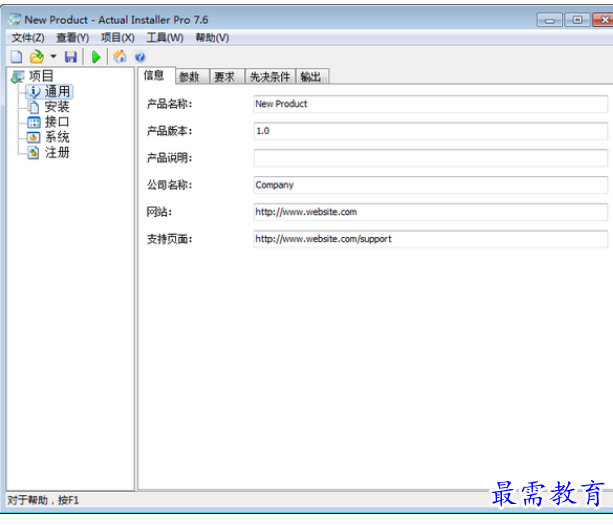This screenshot has height=525, width=613.
Task: Click the info icon beside 通用
Action: coord(34,91)
